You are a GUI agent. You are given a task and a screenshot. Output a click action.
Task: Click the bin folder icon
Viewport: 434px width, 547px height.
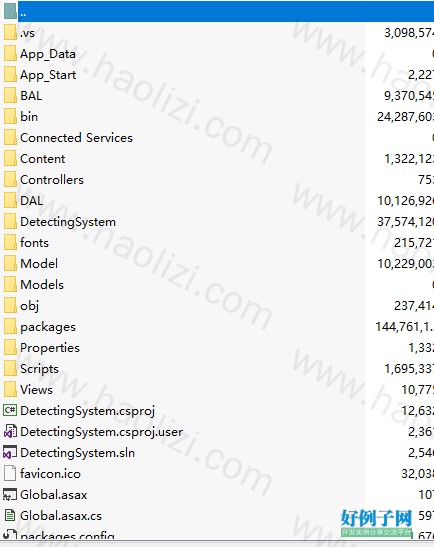pos(10,116)
